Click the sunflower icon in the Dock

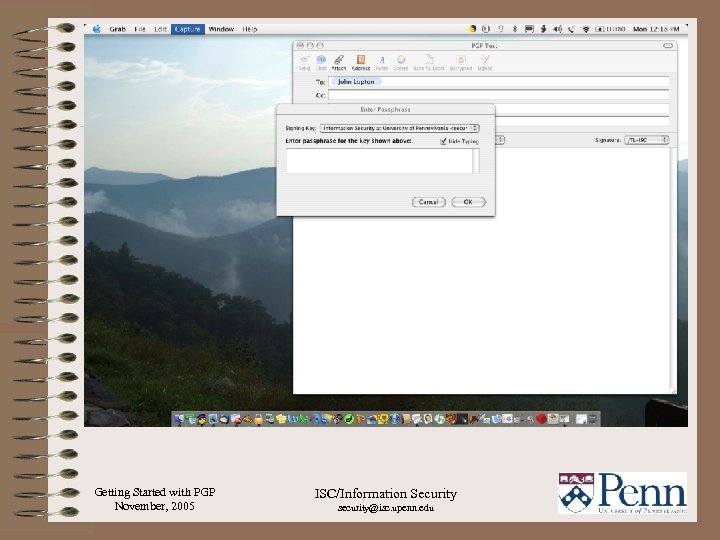(382, 419)
